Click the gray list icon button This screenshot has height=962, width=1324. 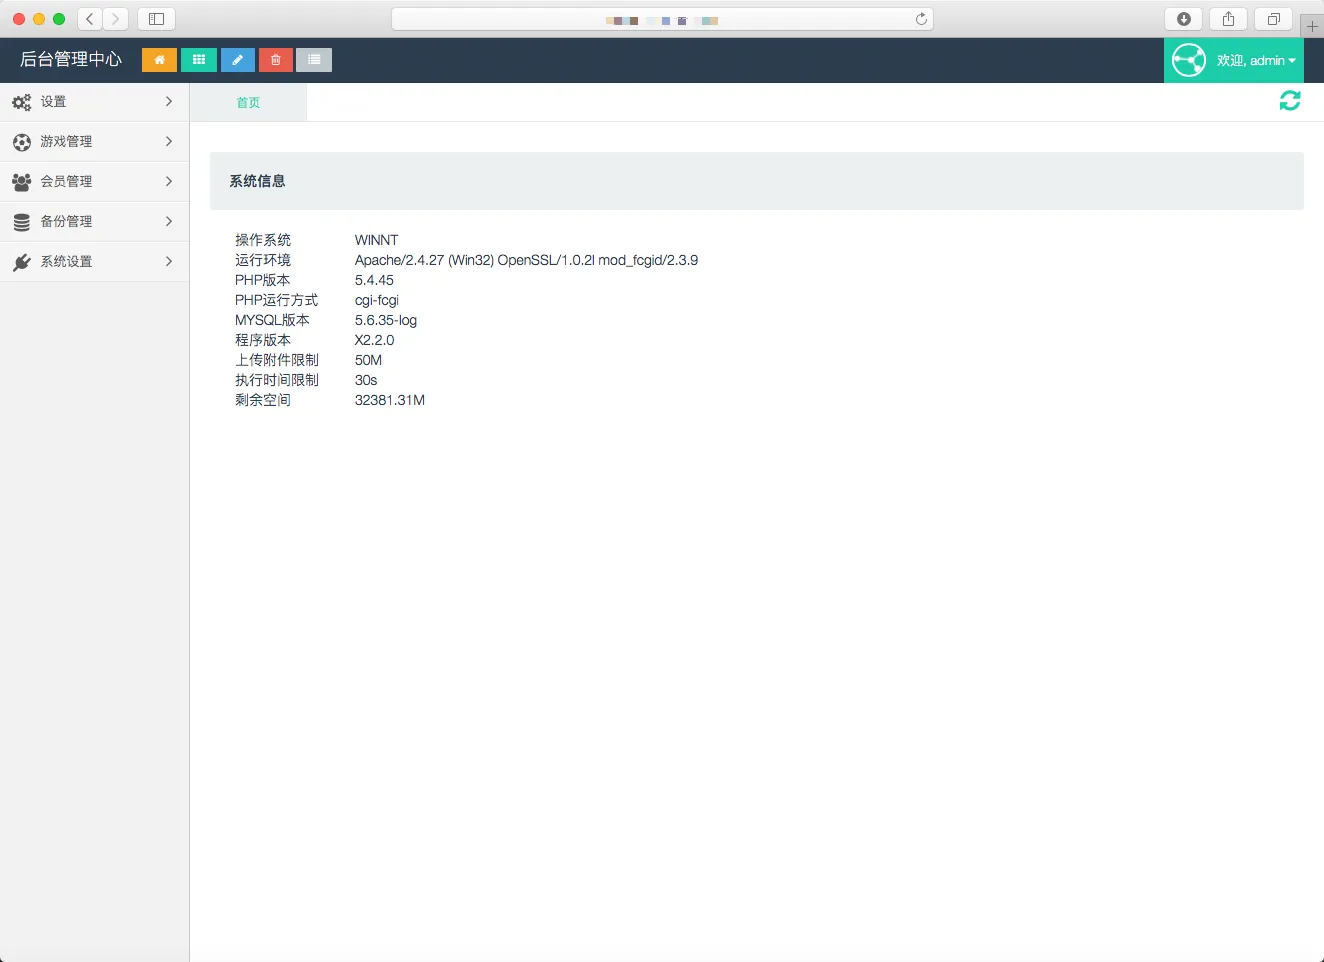coord(314,60)
